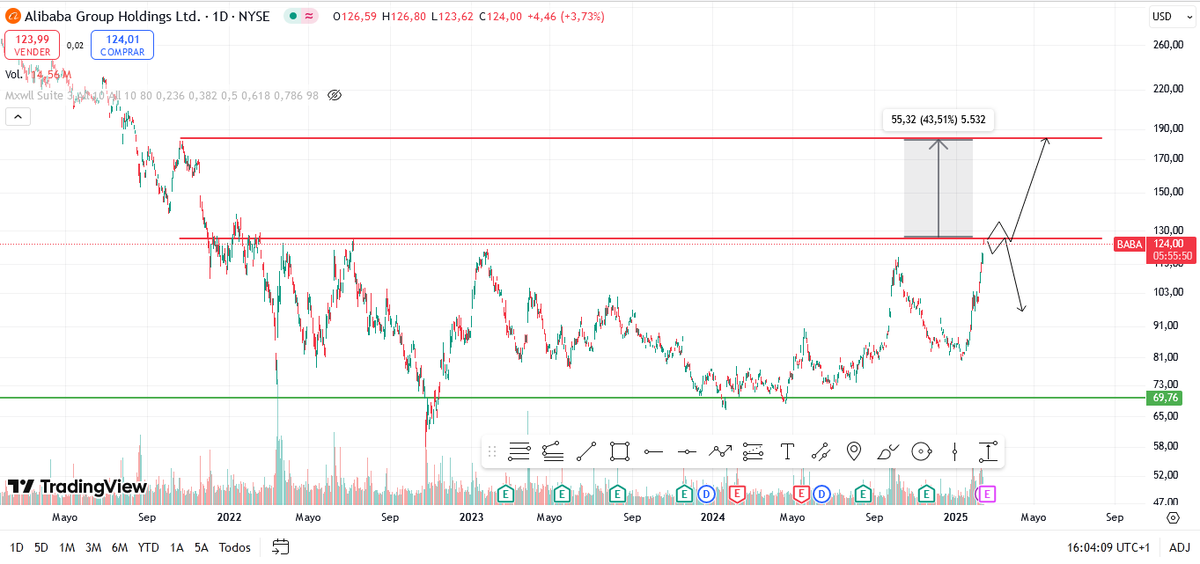This screenshot has width=1200, height=564.
Task: Click the green E earnings marker near 2025
Action: point(927,493)
